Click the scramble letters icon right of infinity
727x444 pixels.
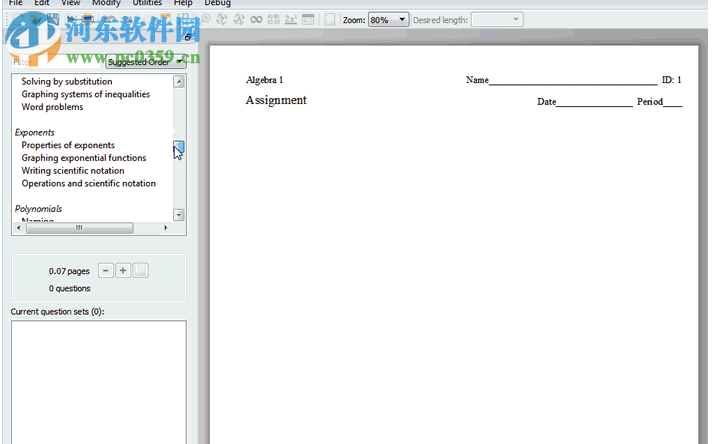[274, 19]
